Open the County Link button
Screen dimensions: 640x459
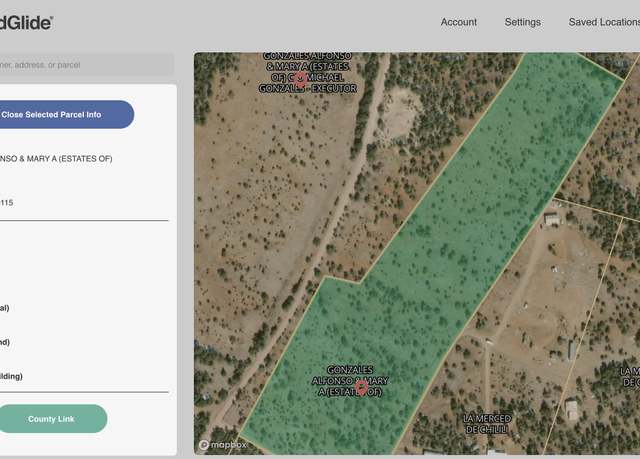52,419
